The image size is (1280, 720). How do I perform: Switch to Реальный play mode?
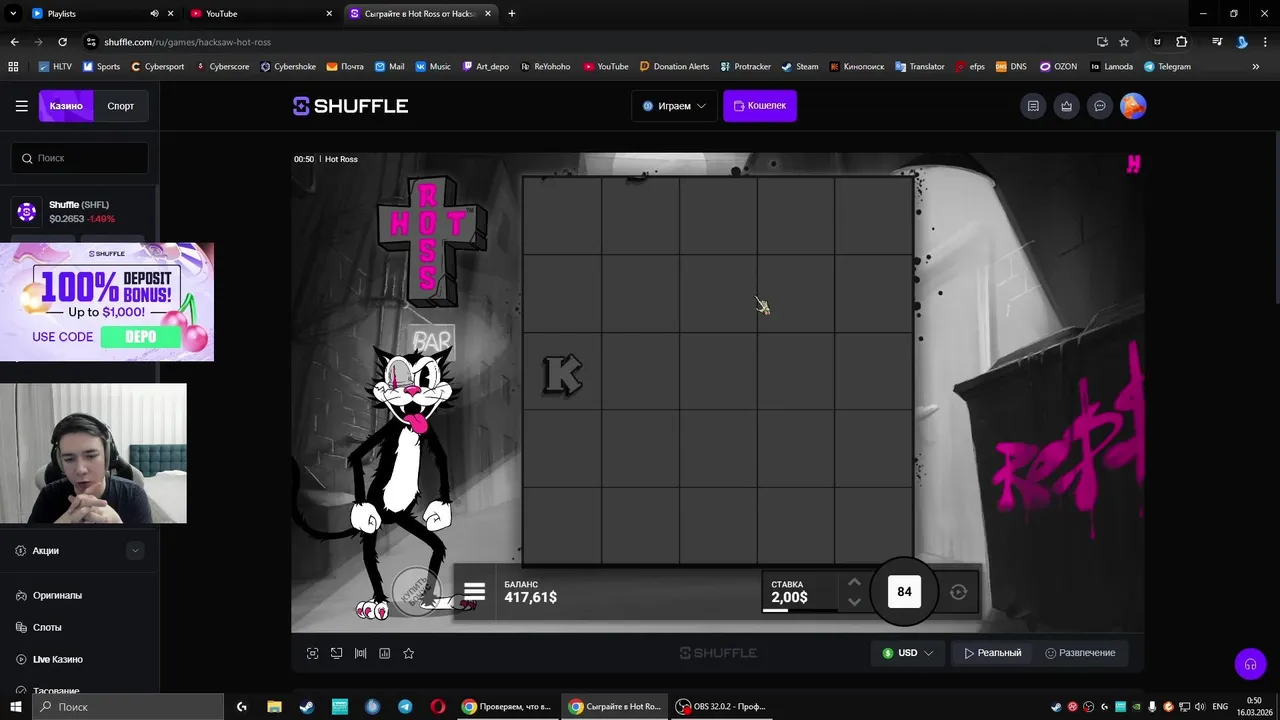pos(993,653)
